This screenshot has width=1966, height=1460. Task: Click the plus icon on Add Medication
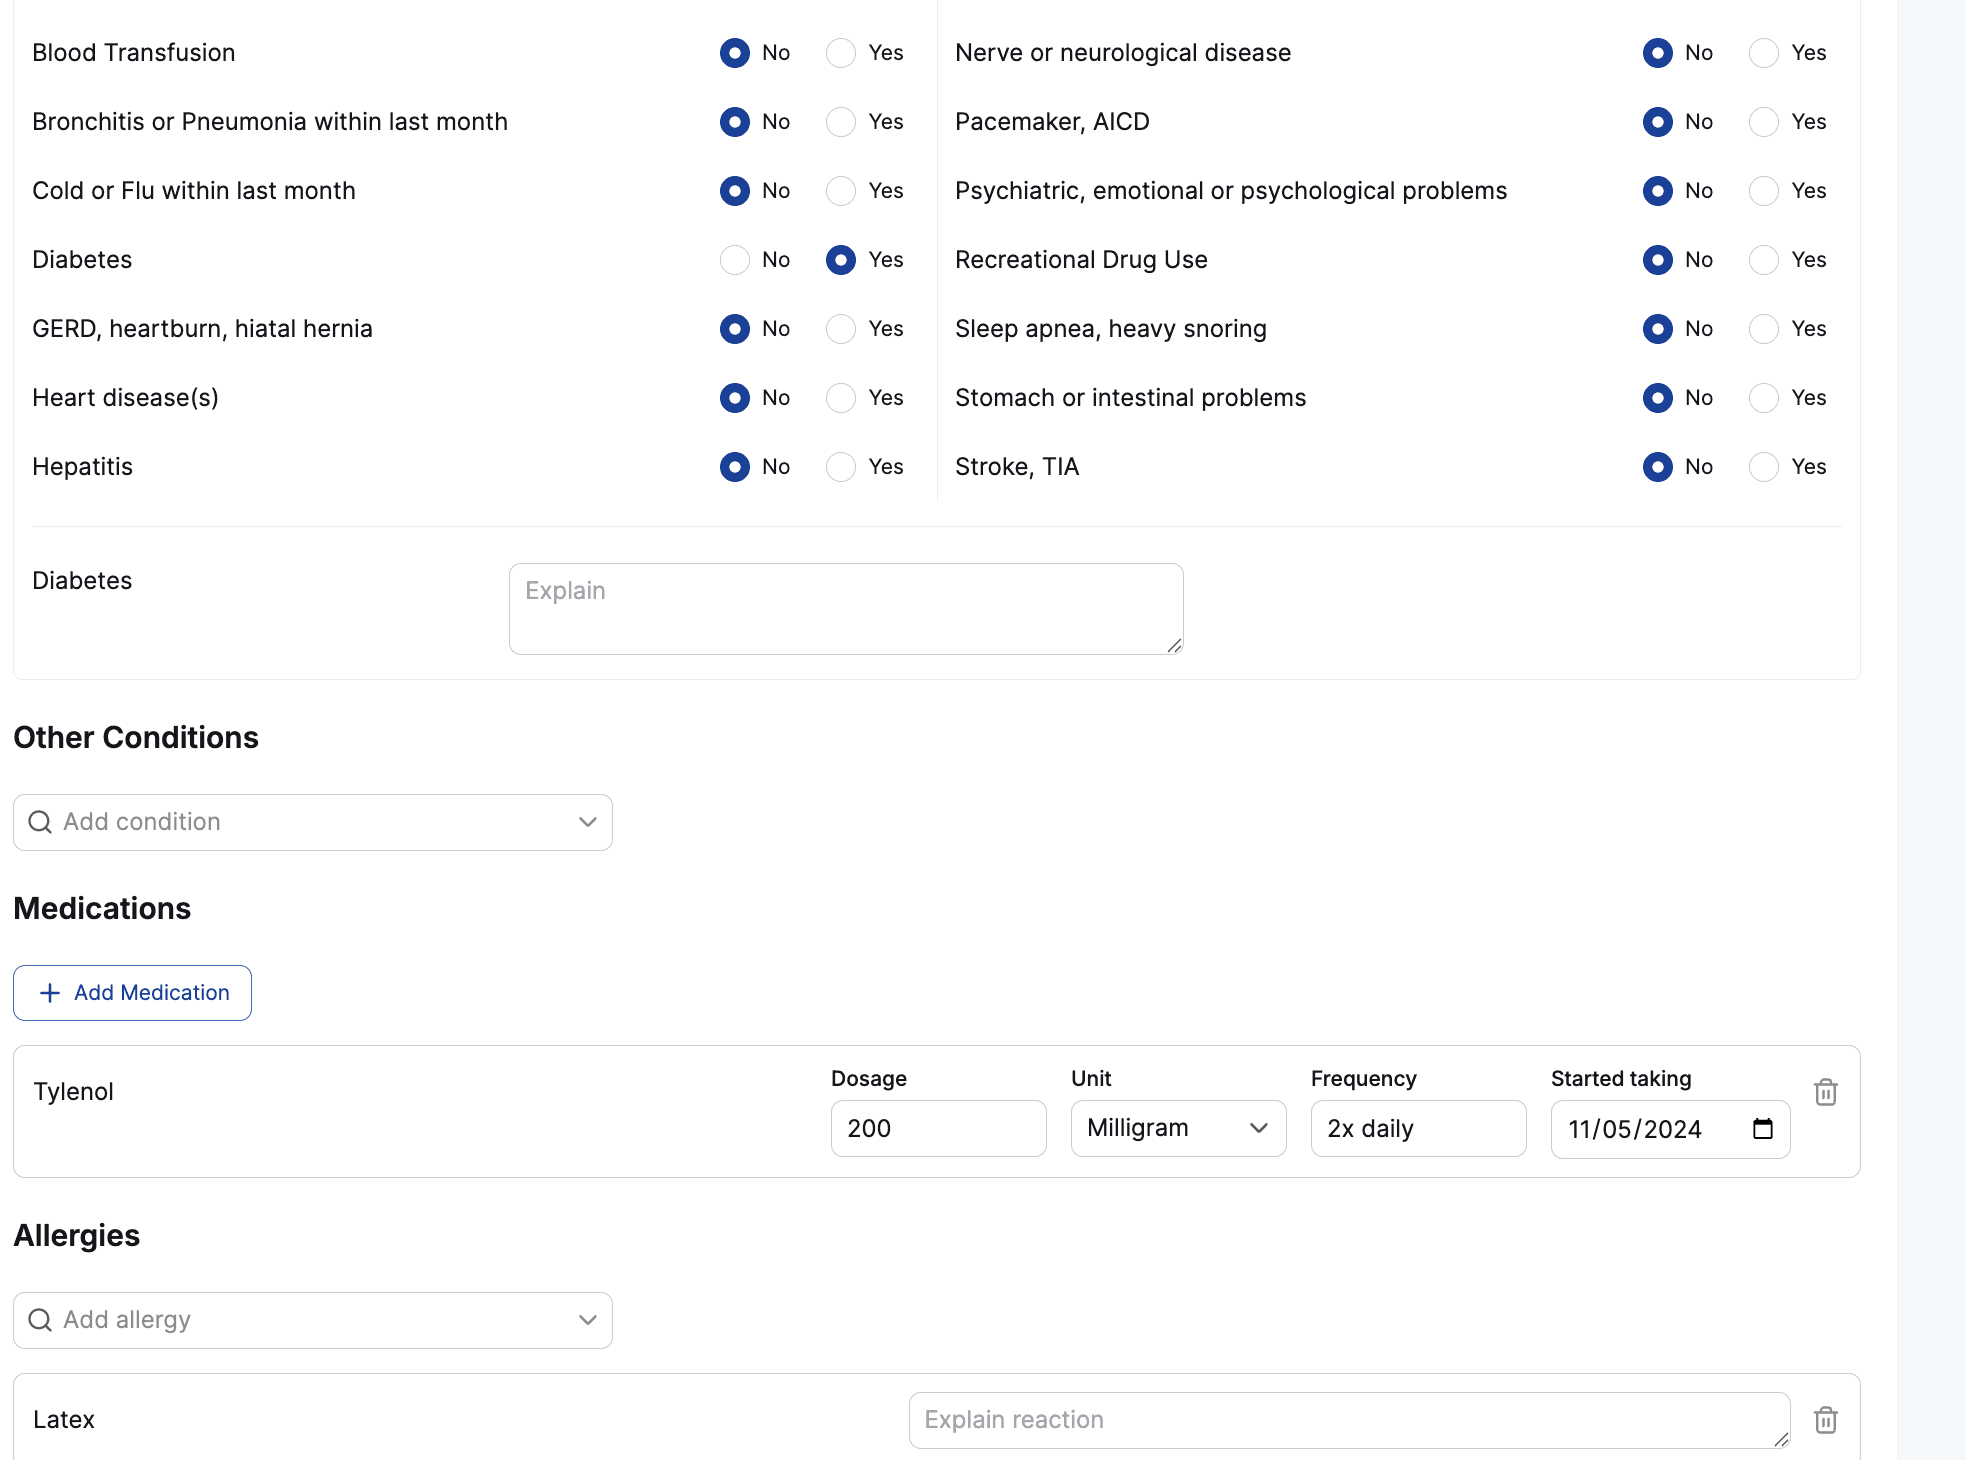pyautogui.click(x=50, y=993)
